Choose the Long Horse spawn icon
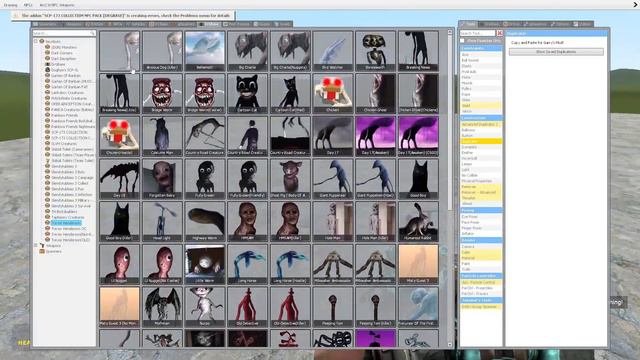Image resolution: width=640 pixels, height=360 pixels. point(247,264)
